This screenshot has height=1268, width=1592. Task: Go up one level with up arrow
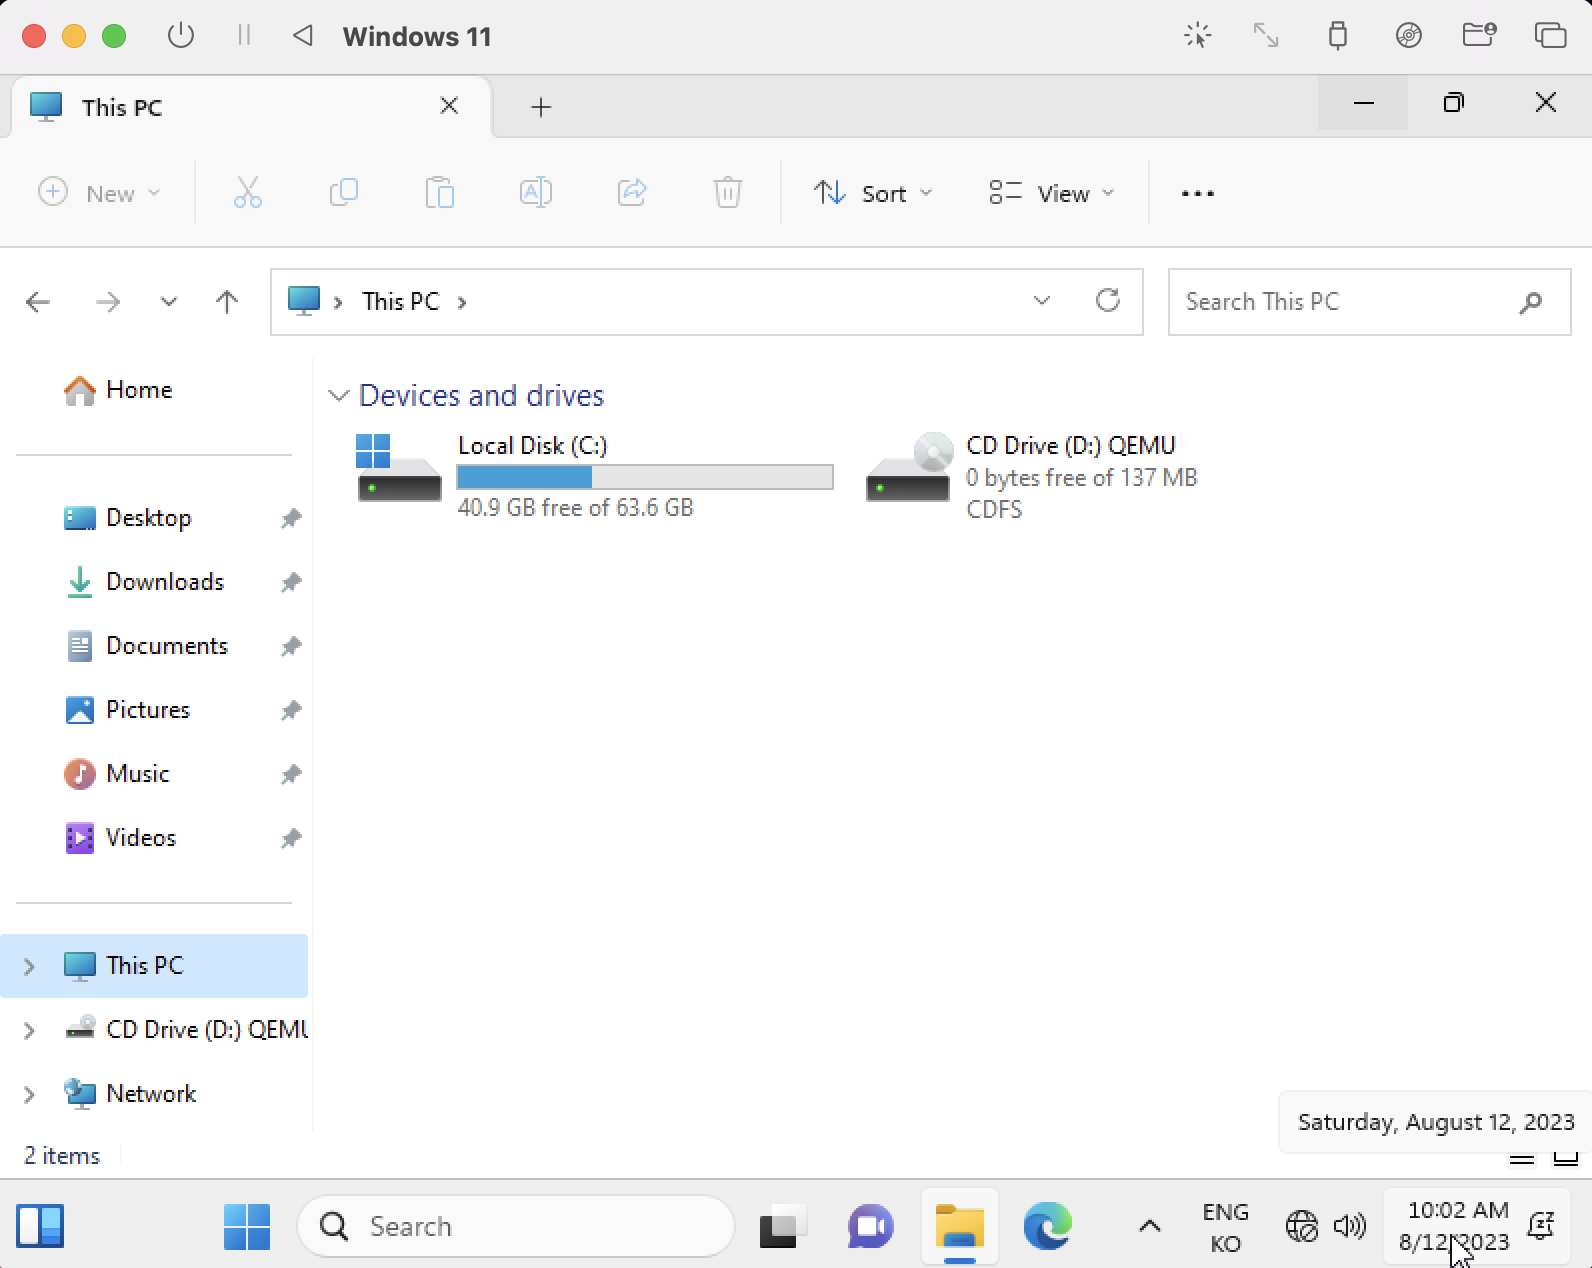point(227,302)
